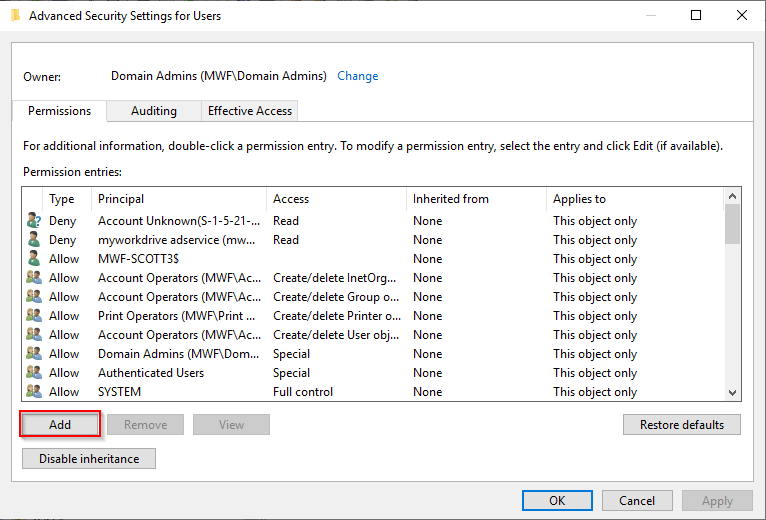Click the Disable inheritance button
Viewport: 766px width, 520px height.
pos(89,459)
